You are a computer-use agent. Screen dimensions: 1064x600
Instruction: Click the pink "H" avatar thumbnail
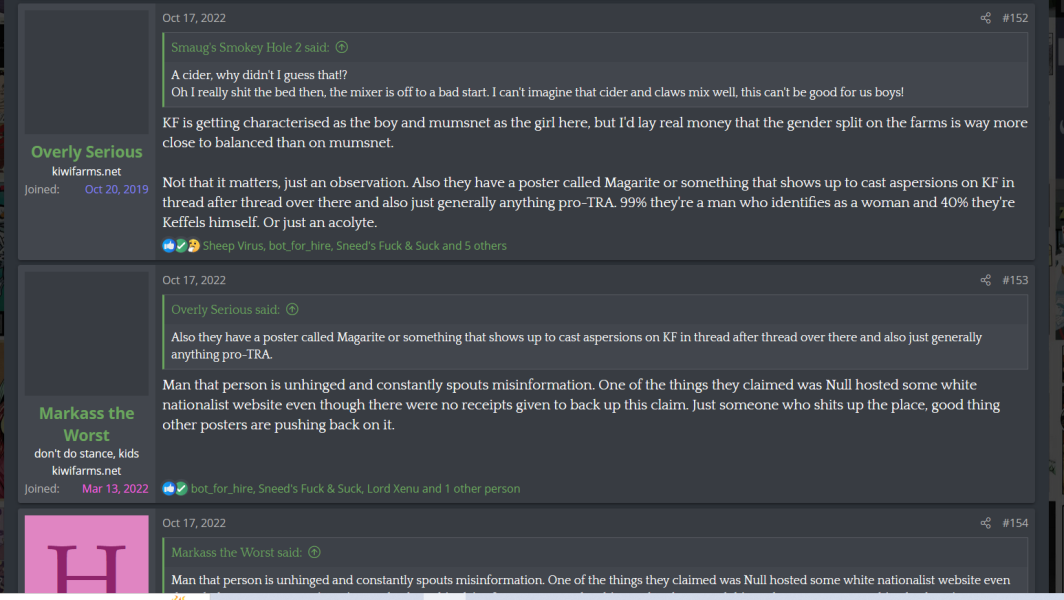pos(87,555)
